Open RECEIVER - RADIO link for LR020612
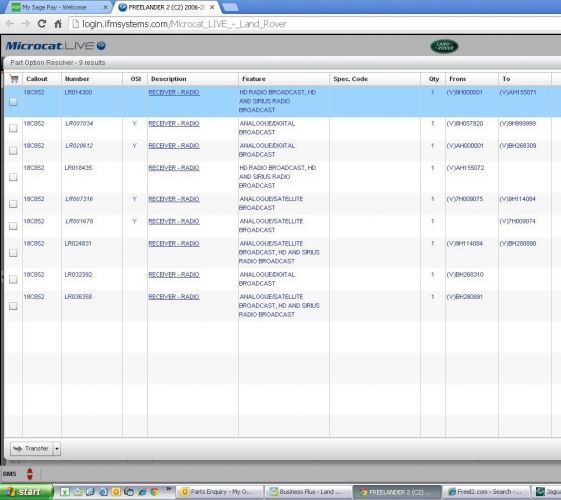 [174, 146]
